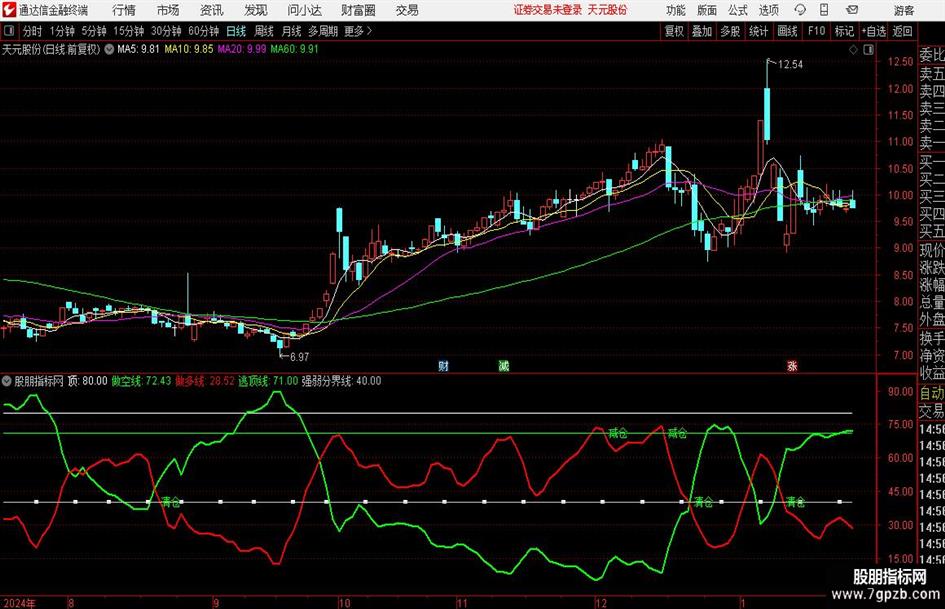
Task: Click the 2024年 label on time axis
Action: 19,603
